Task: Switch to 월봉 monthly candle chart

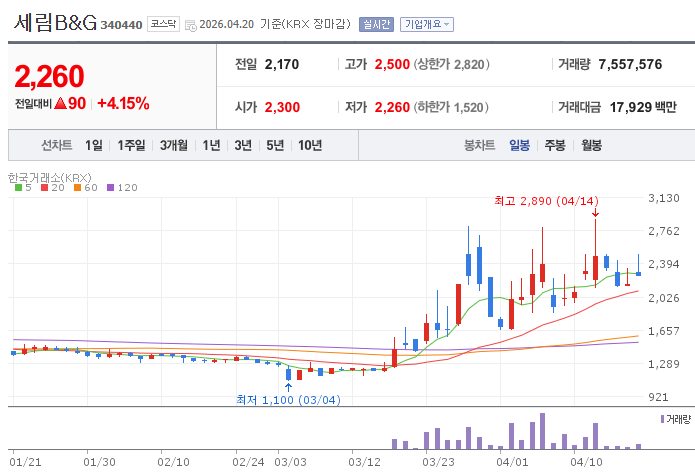Action: click(x=591, y=145)
